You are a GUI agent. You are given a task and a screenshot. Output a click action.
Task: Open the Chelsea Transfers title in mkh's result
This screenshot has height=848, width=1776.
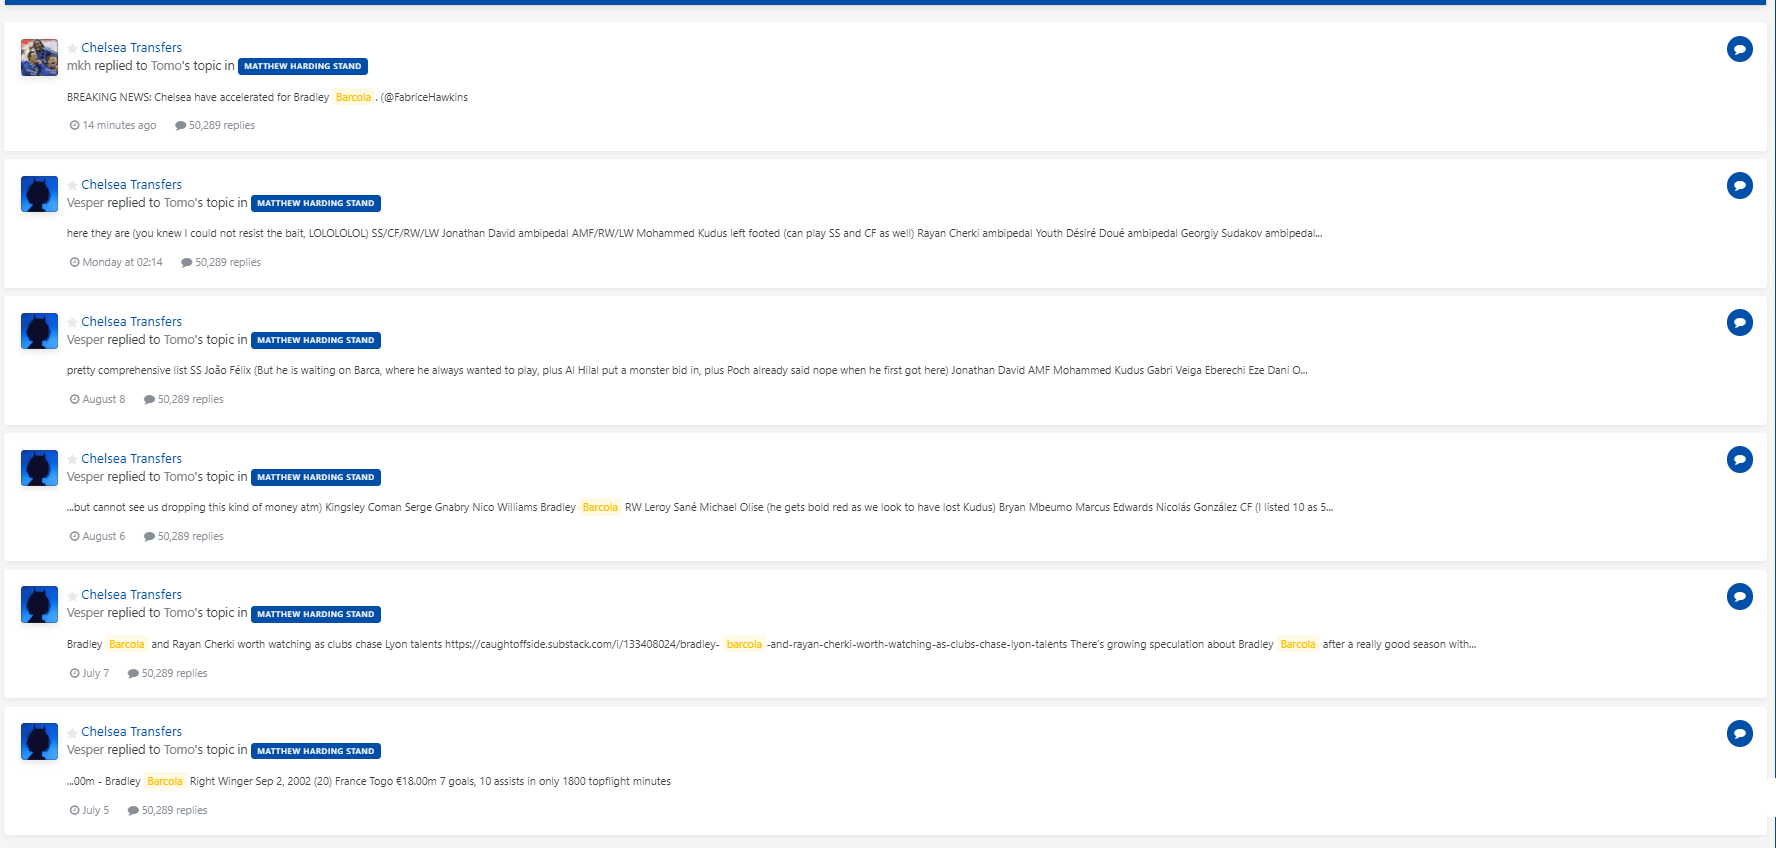(131, 48)
